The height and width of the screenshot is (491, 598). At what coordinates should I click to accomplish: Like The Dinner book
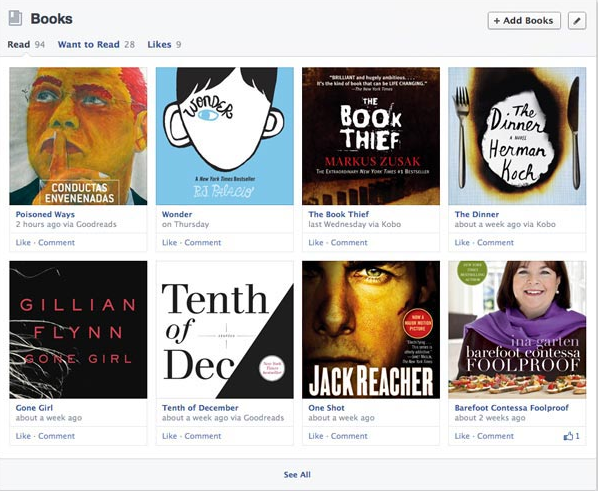(462, 242)
